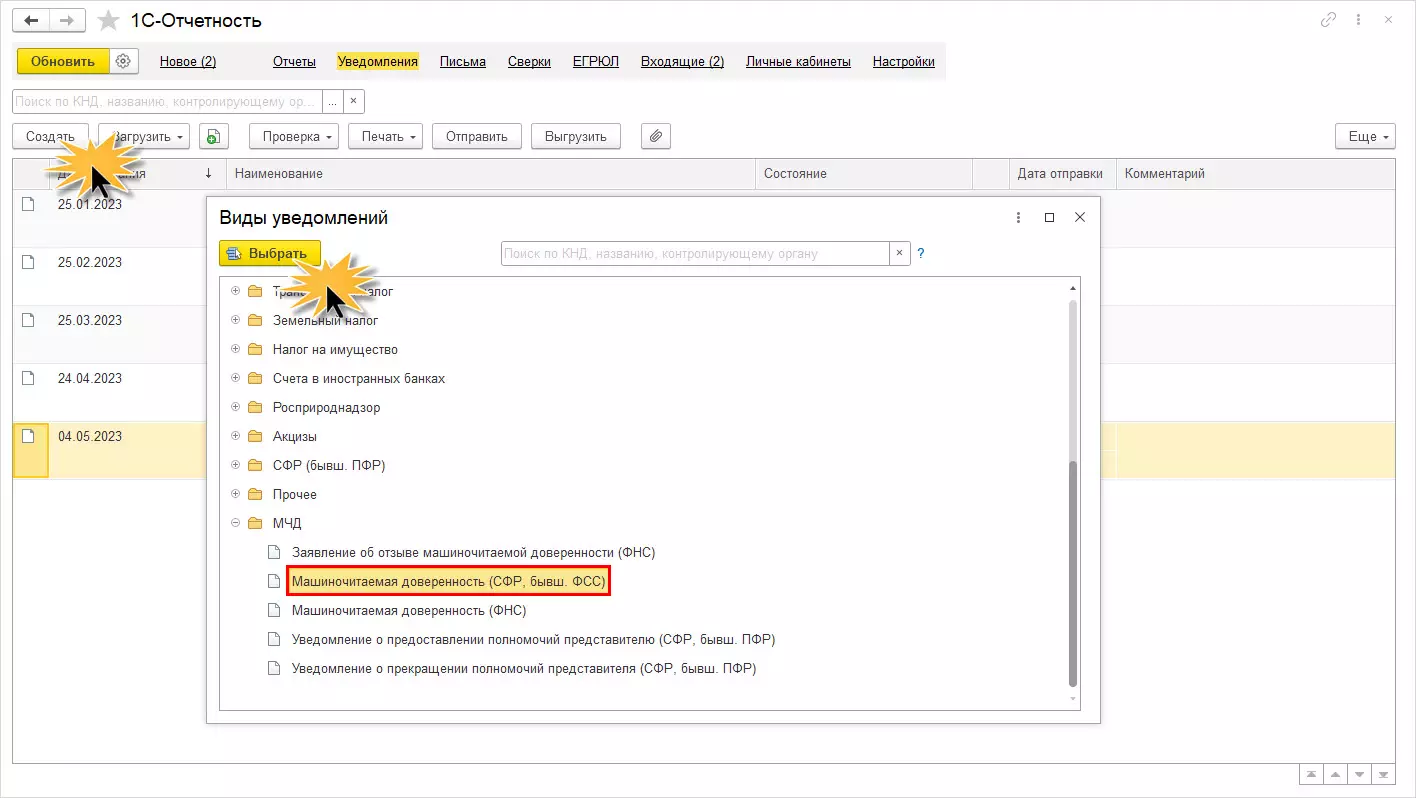Expand the Акцизы folder
This screenshot has width=1416, height=798.
click(236, 437)
